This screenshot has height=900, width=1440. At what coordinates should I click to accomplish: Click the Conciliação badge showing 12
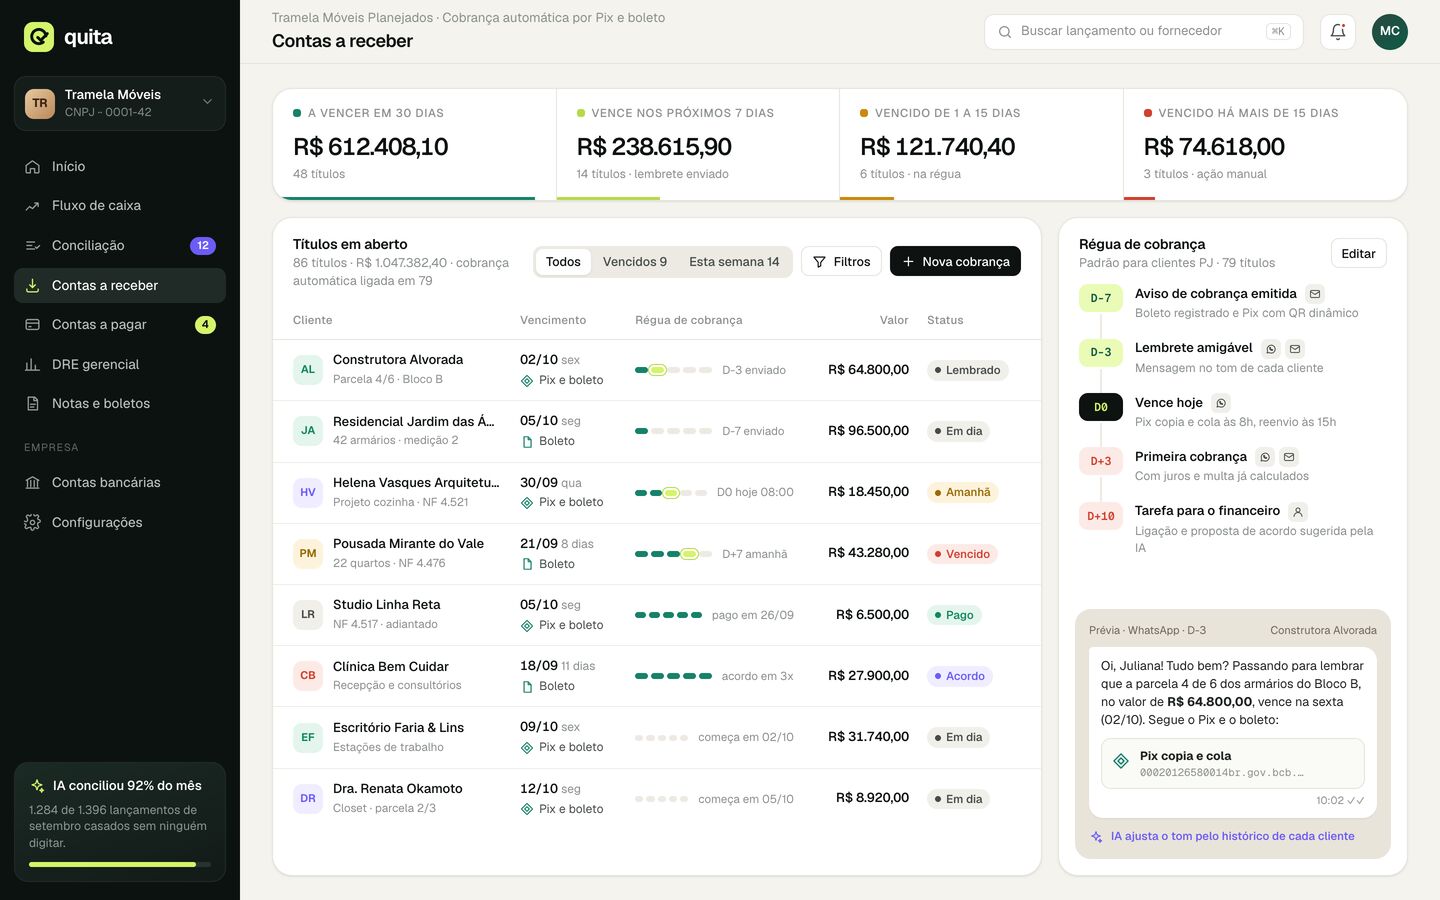pos(203,245)
